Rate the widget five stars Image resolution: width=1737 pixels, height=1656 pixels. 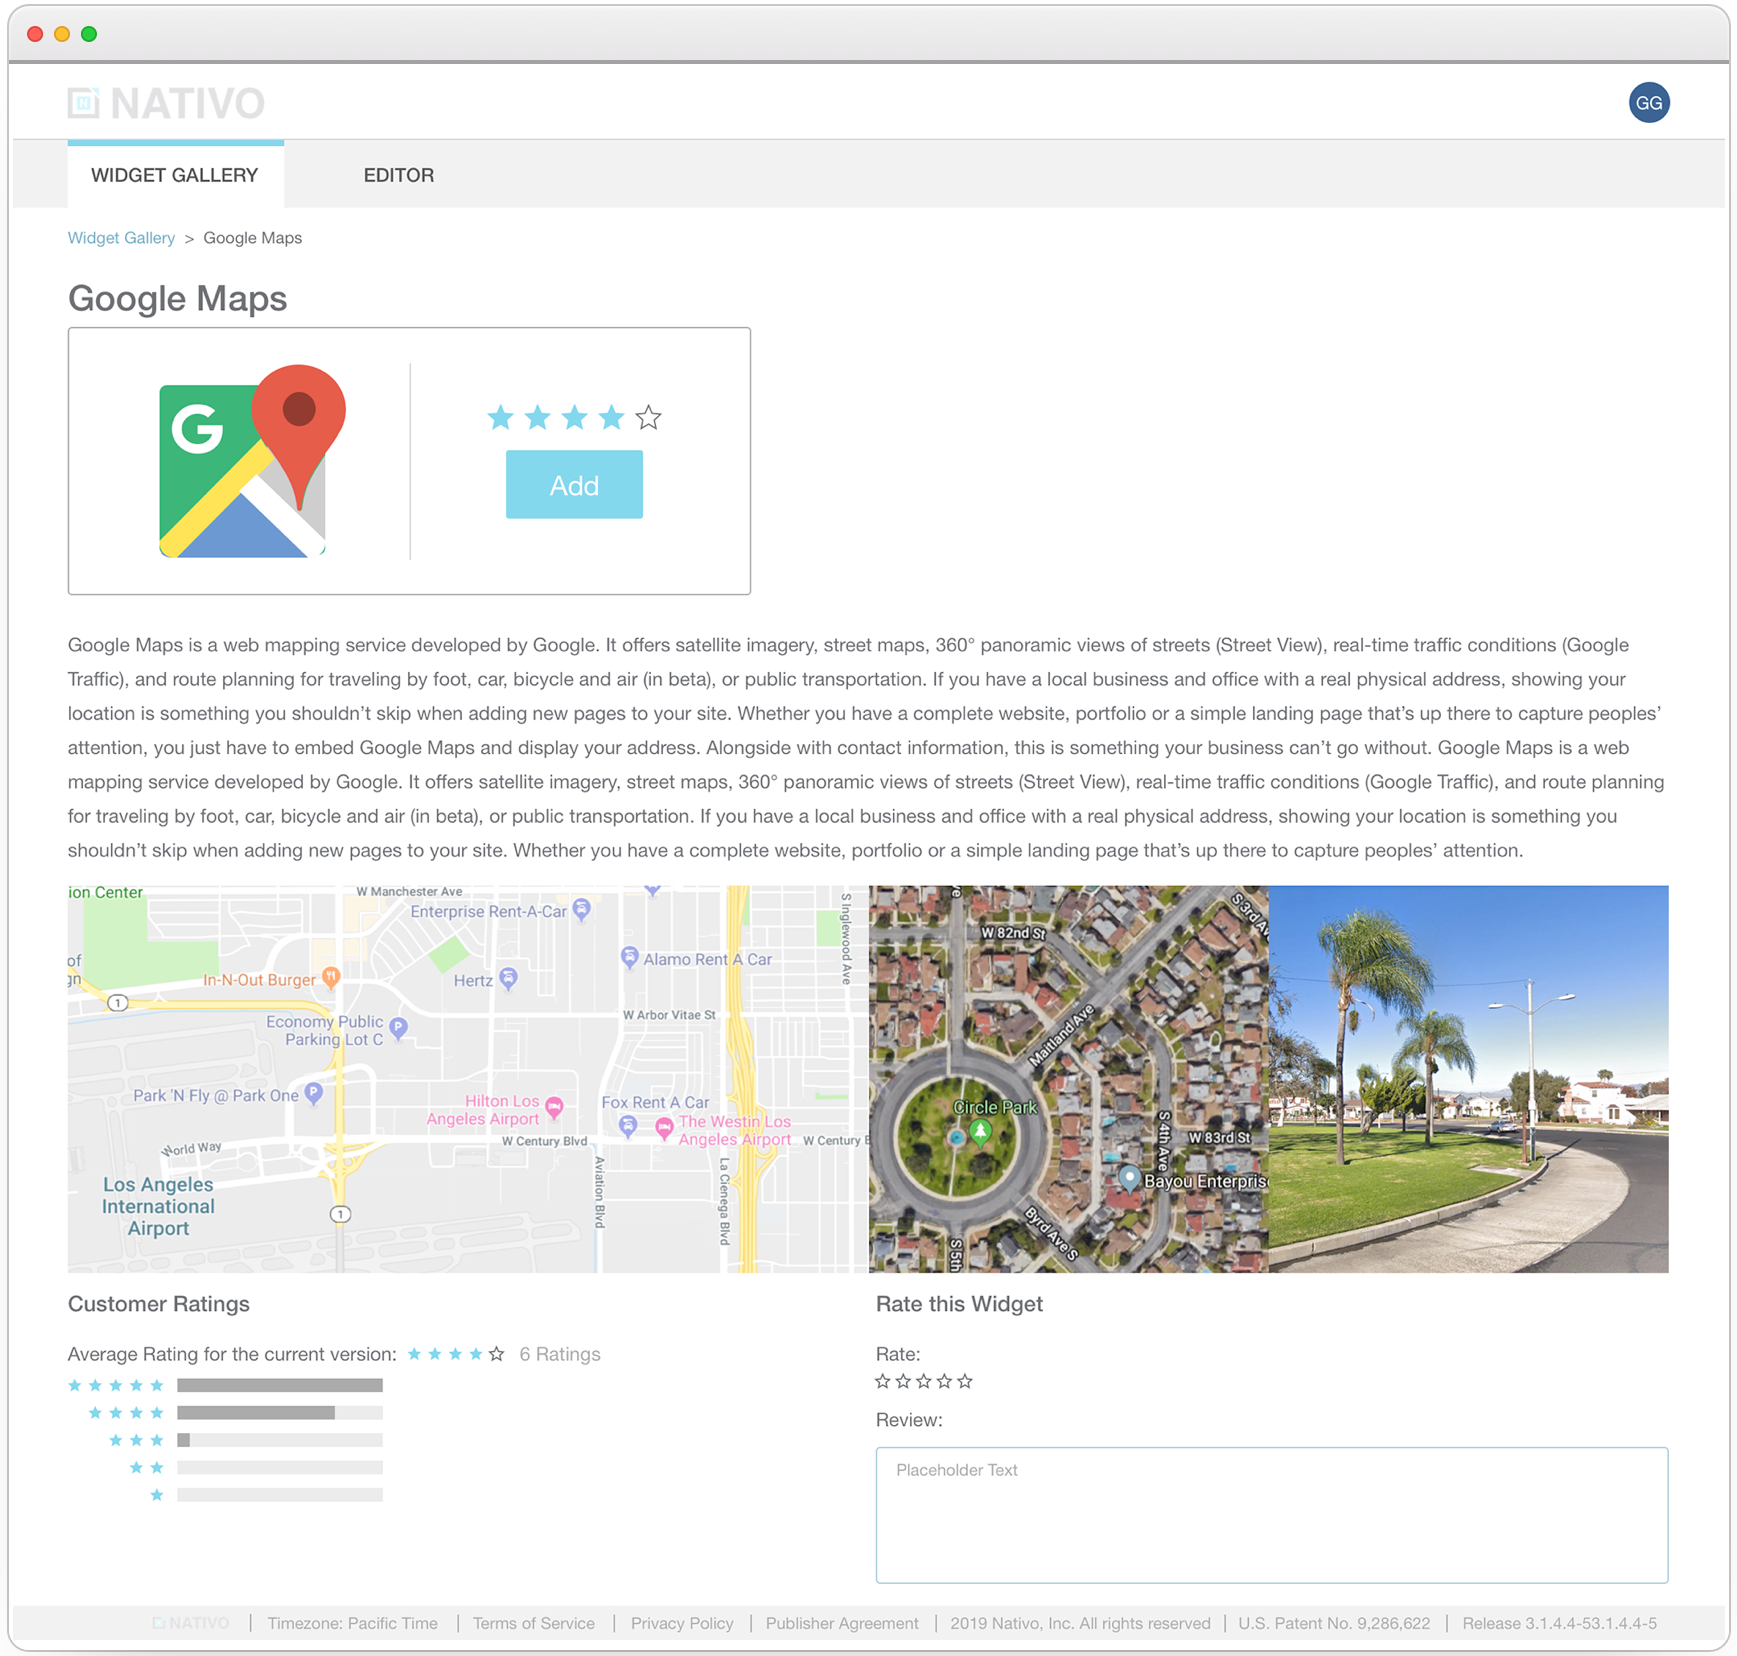pos(965,1381)
